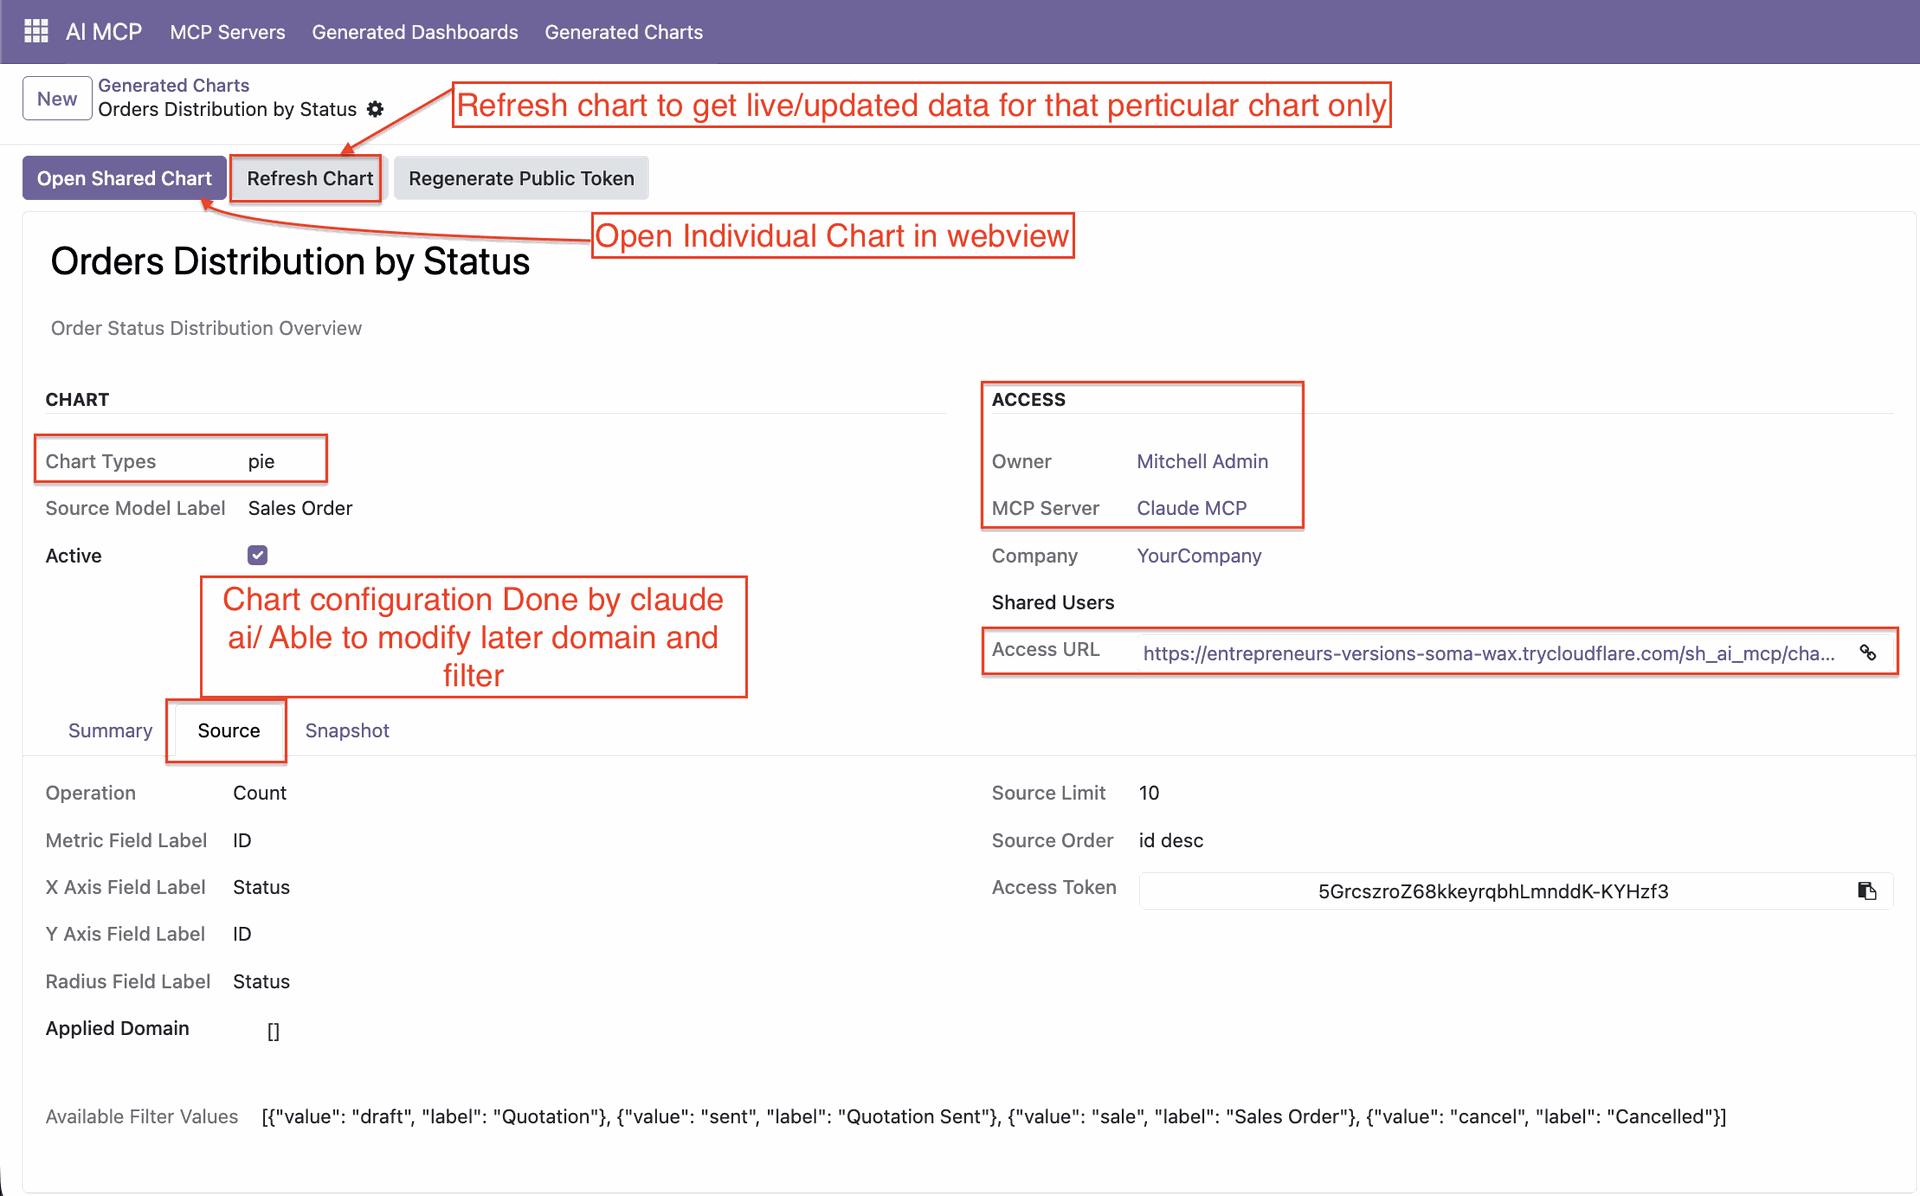Open Generated Dashboards menu
Image resolution: width=1920 pixels, height=1196 pixels.
pos(414,32)
